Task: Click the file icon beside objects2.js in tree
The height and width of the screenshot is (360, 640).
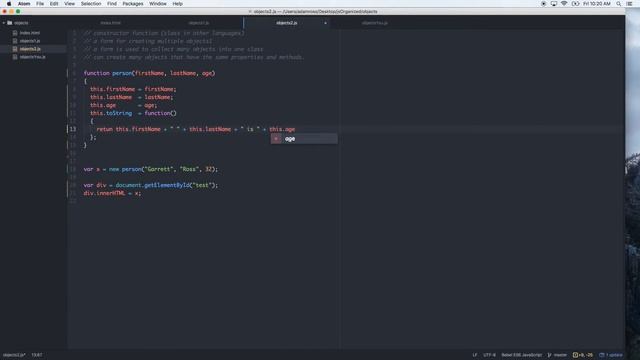Action: 15,49
